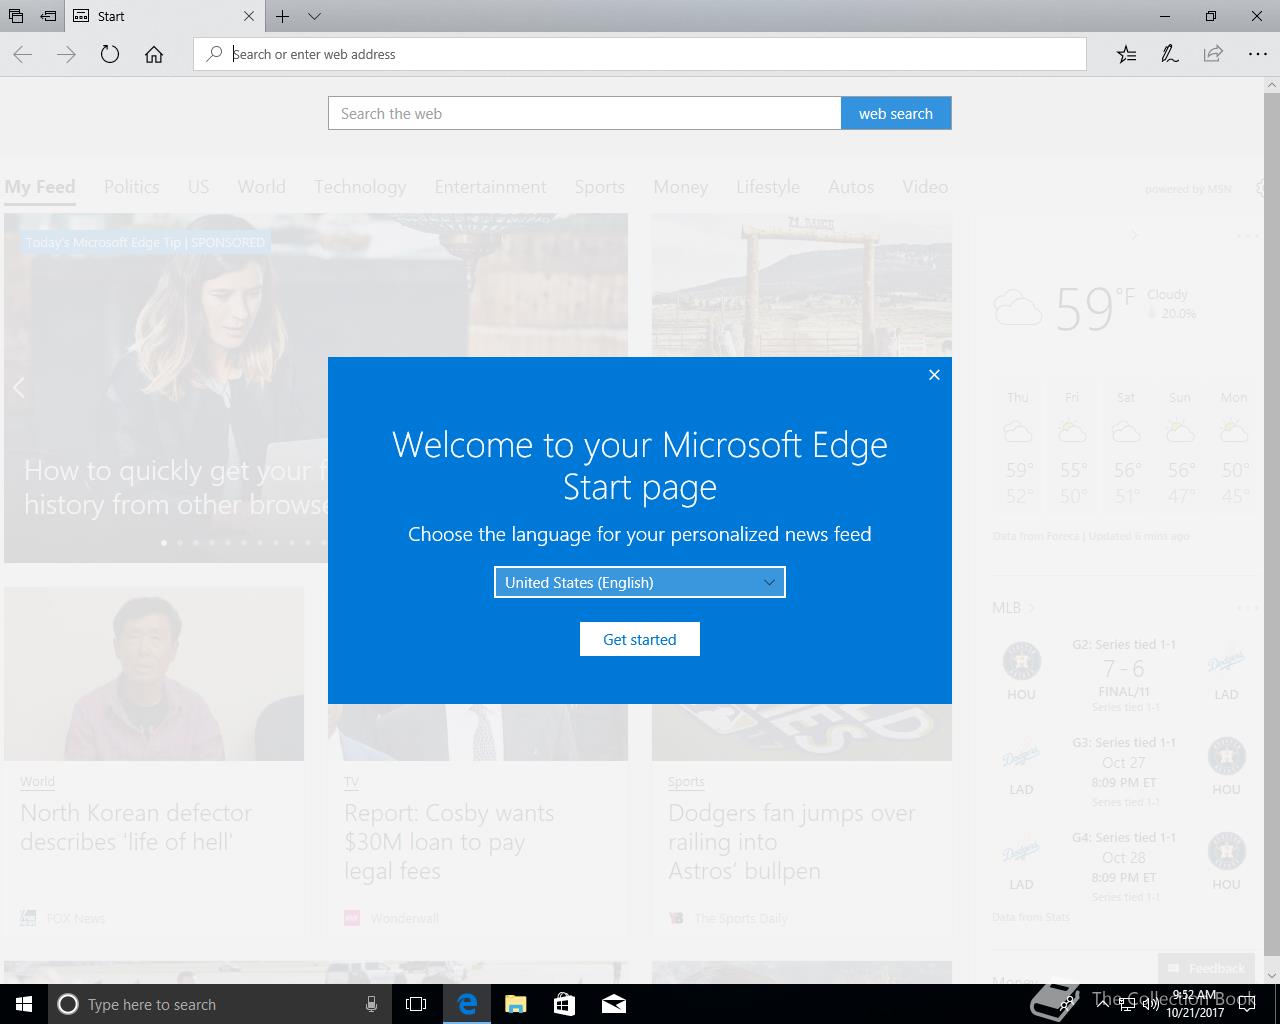
Task: Select the Sports tab
Action: (599, 187)
